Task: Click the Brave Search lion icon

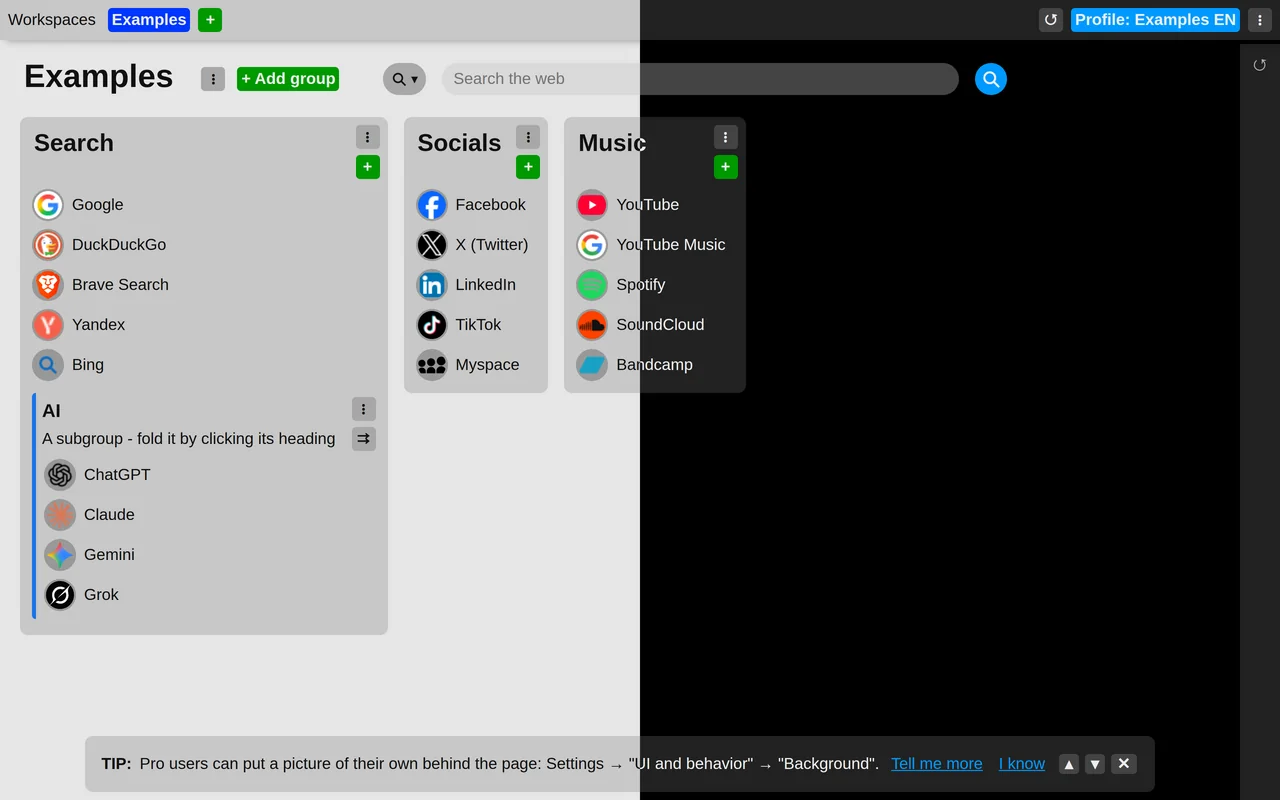Action: point(48,285)
